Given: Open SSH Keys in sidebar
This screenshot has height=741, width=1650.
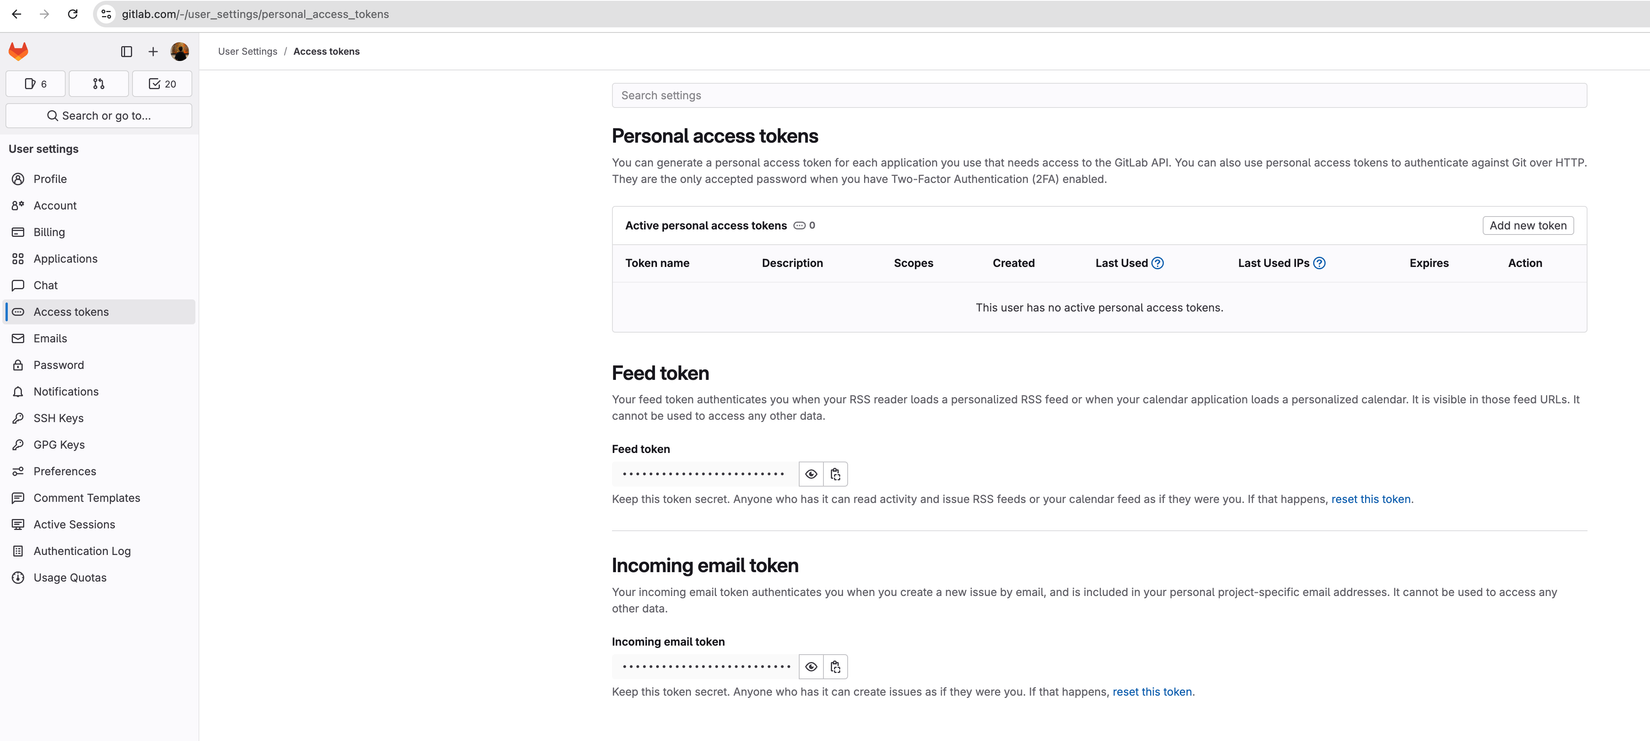Looking at the screenshot, I should click(x=58, y=418).
